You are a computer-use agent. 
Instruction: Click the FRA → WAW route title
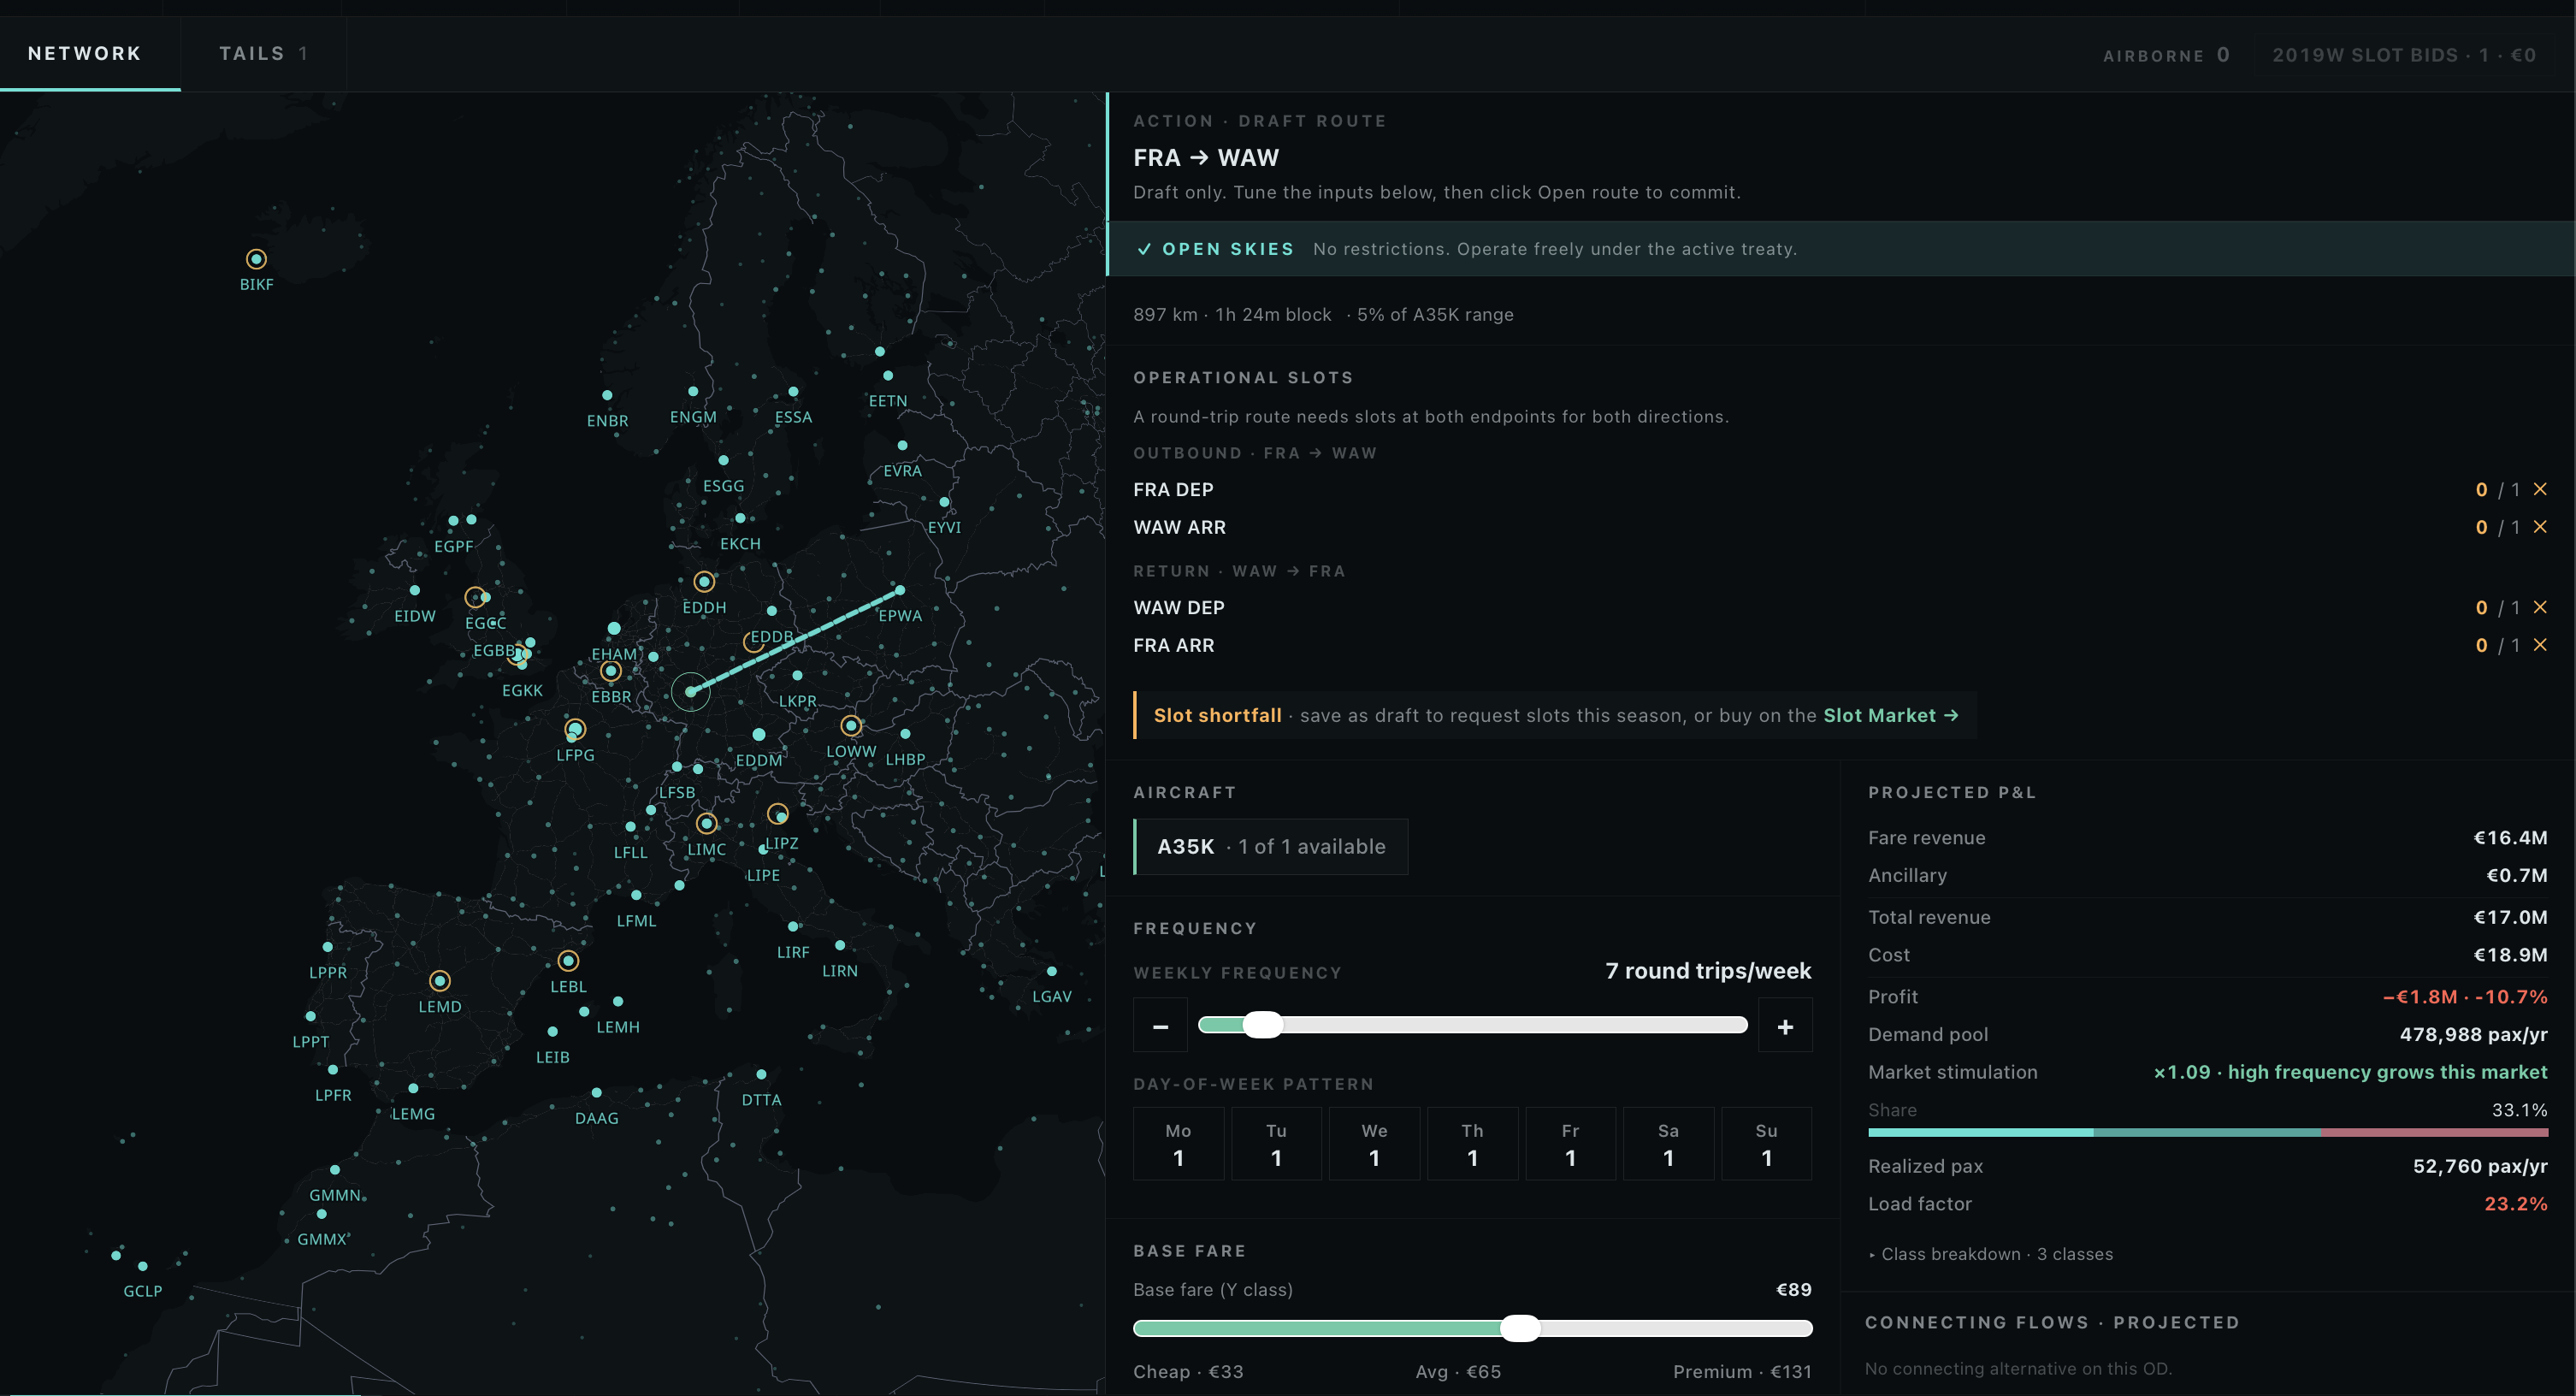coord(1206,158)
